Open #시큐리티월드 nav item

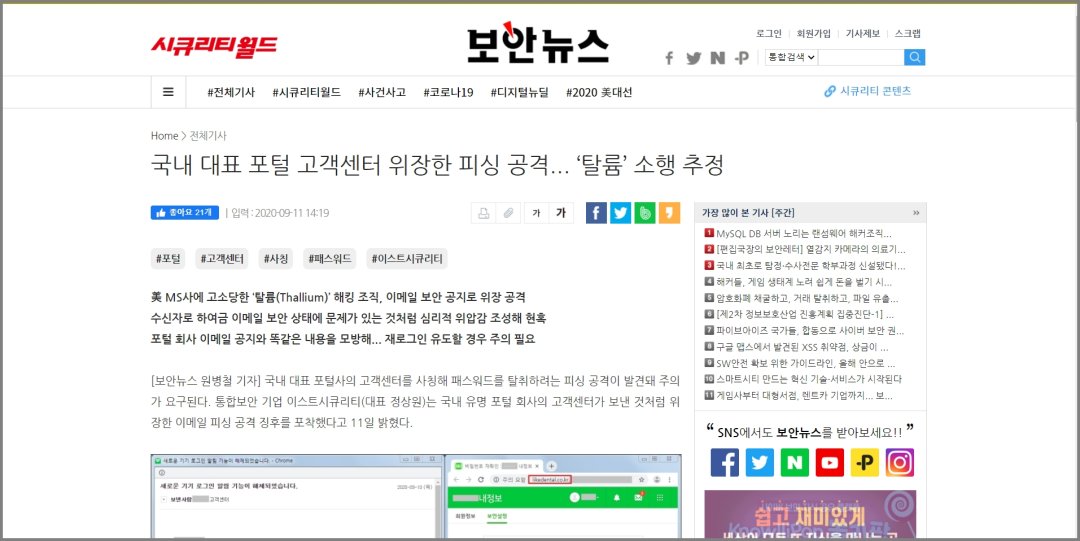307,92
